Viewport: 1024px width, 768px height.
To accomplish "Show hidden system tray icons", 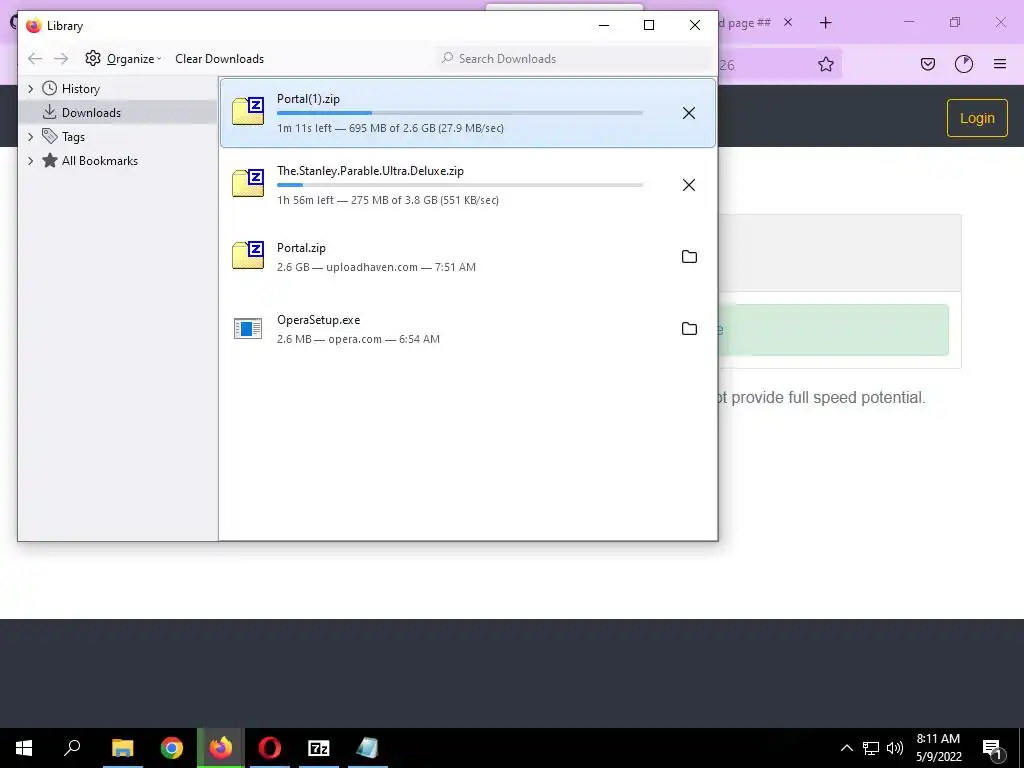I will [846, 748].
